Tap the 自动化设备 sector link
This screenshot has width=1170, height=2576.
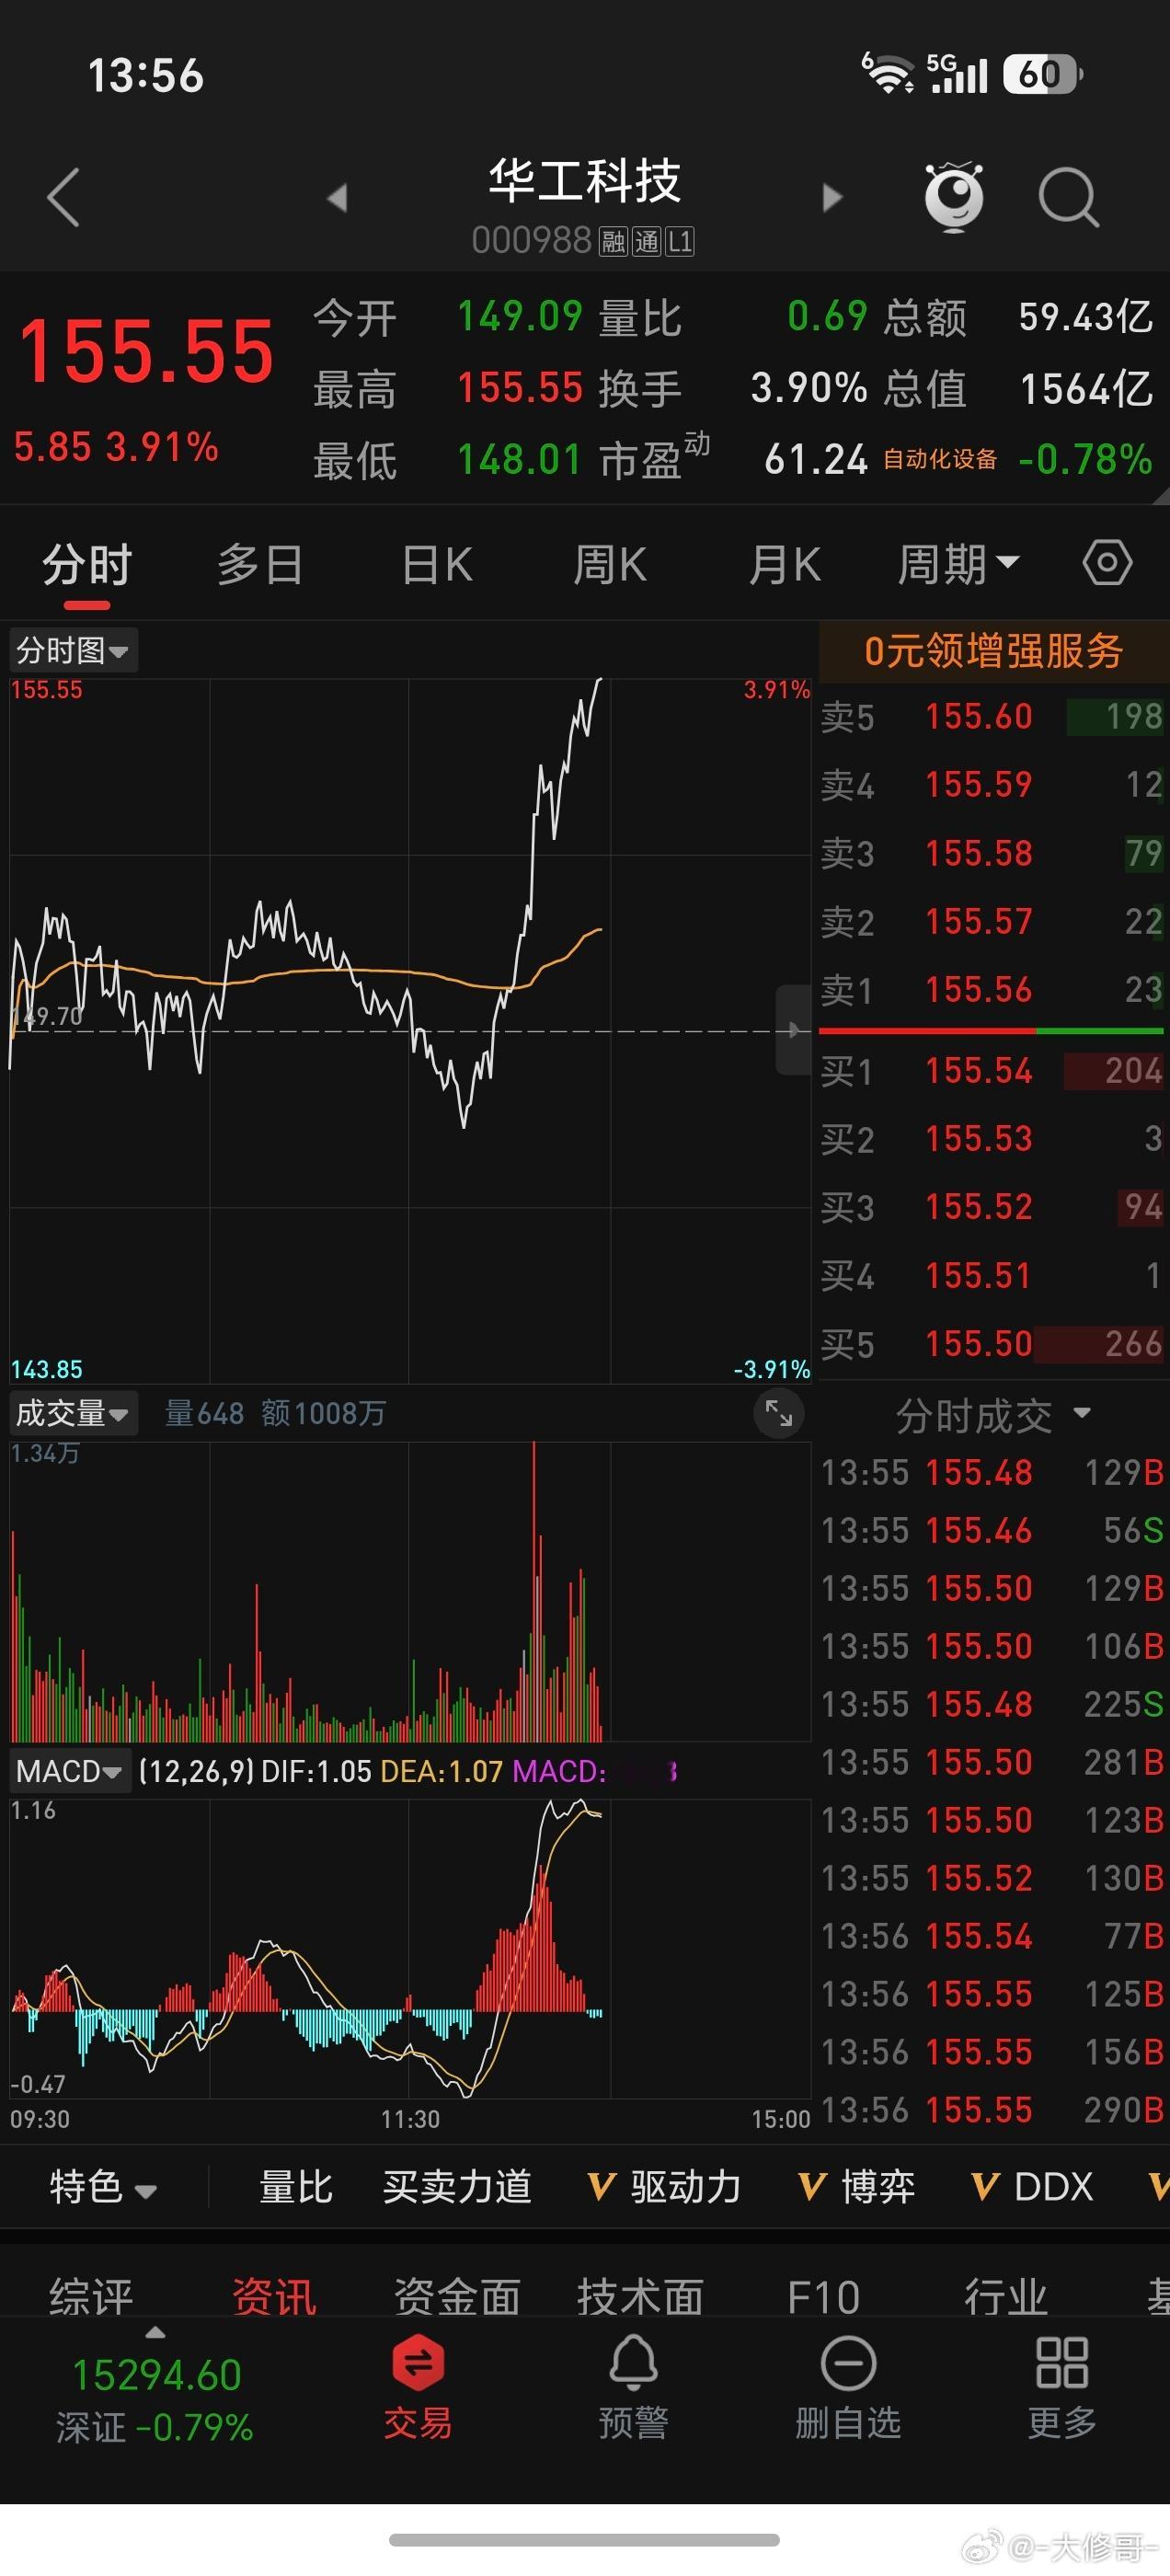(940, 459)
